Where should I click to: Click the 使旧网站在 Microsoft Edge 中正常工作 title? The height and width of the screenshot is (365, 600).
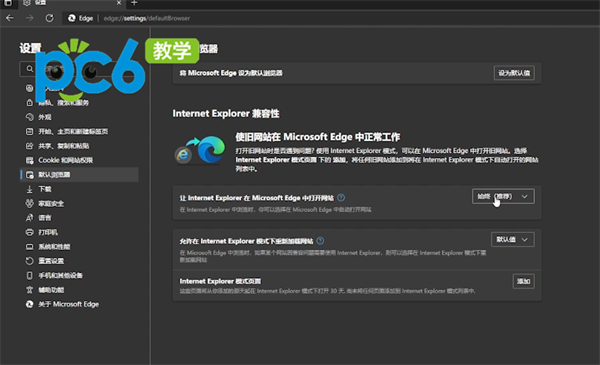point(318,137)
